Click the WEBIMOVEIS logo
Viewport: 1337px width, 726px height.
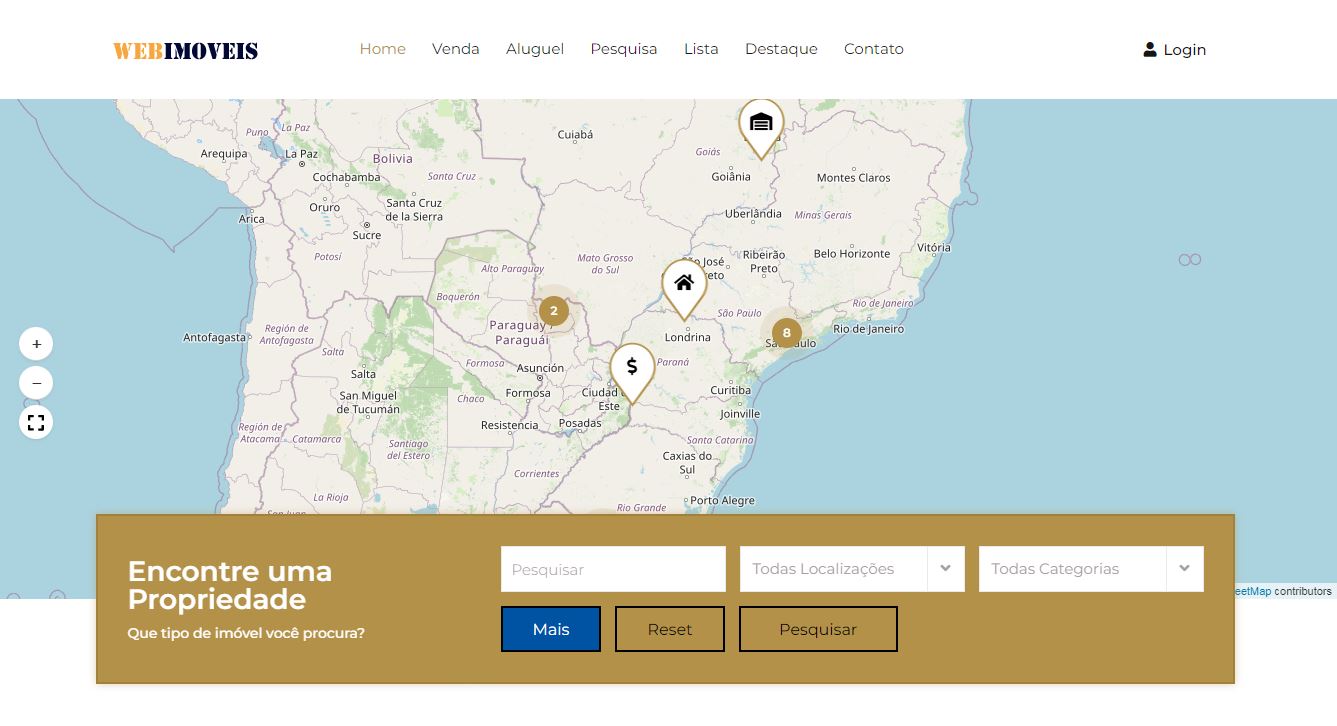tap(185, 50)
